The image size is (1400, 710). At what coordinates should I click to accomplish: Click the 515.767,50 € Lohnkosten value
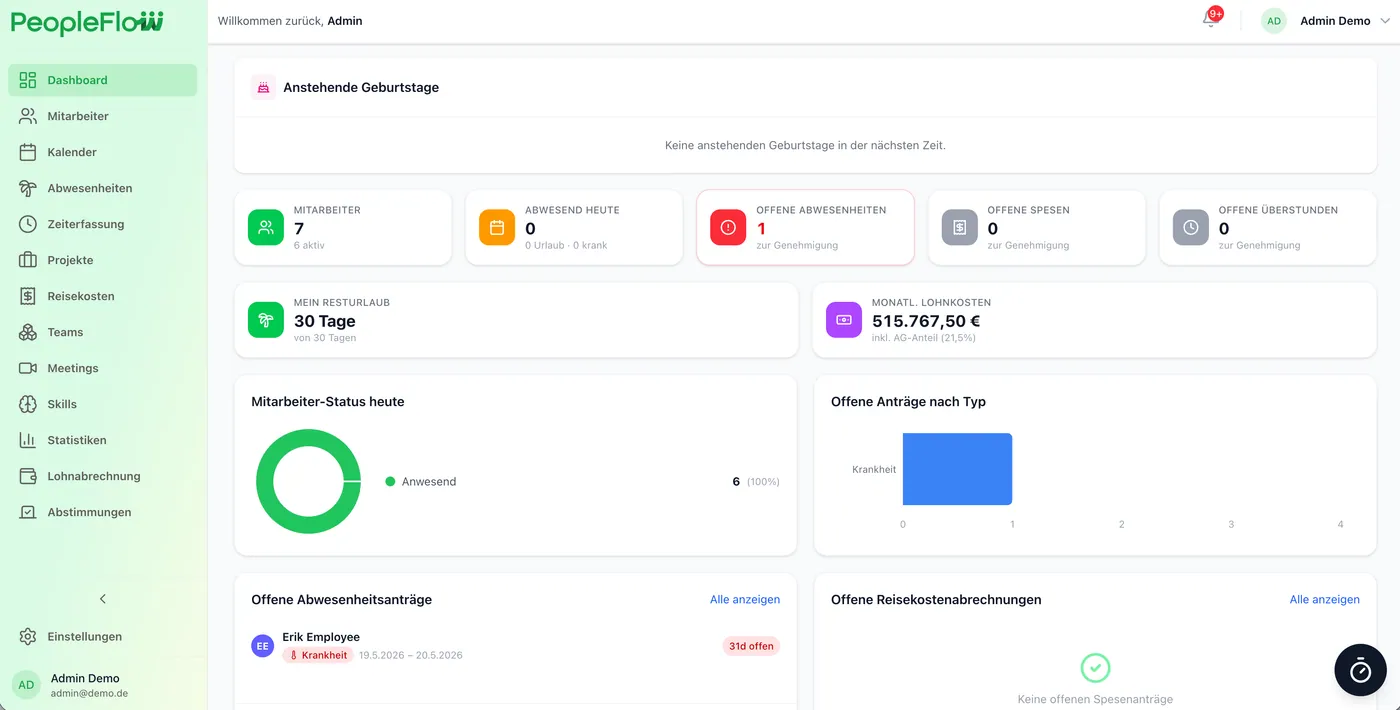point(926,321)
